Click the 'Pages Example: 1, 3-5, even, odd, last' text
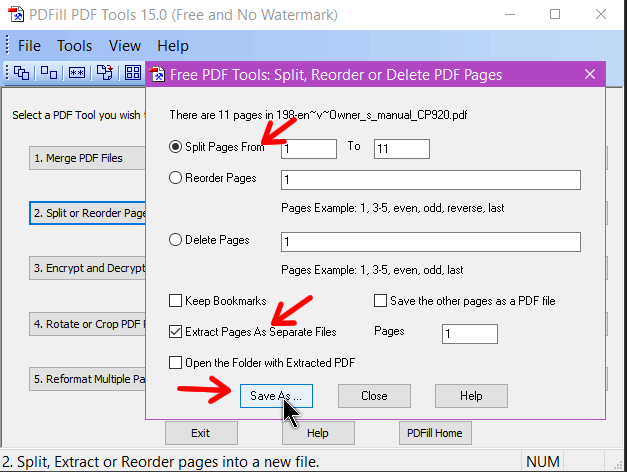Image resolution: width=627 pixels, height=472 pixels. pyautogui.click(x=372, y=270)
